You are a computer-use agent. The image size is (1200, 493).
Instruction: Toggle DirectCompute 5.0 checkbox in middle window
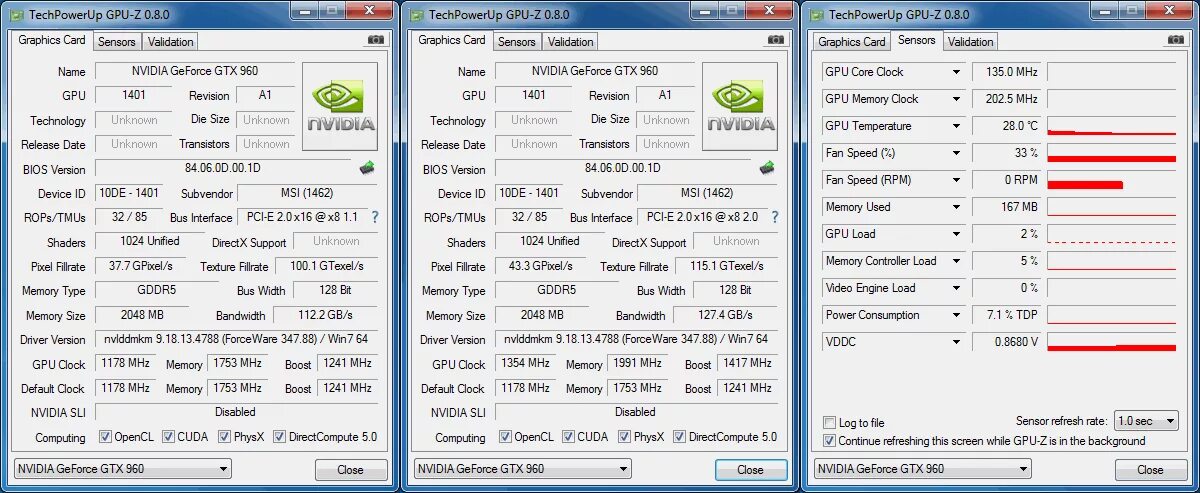(679, 437)
